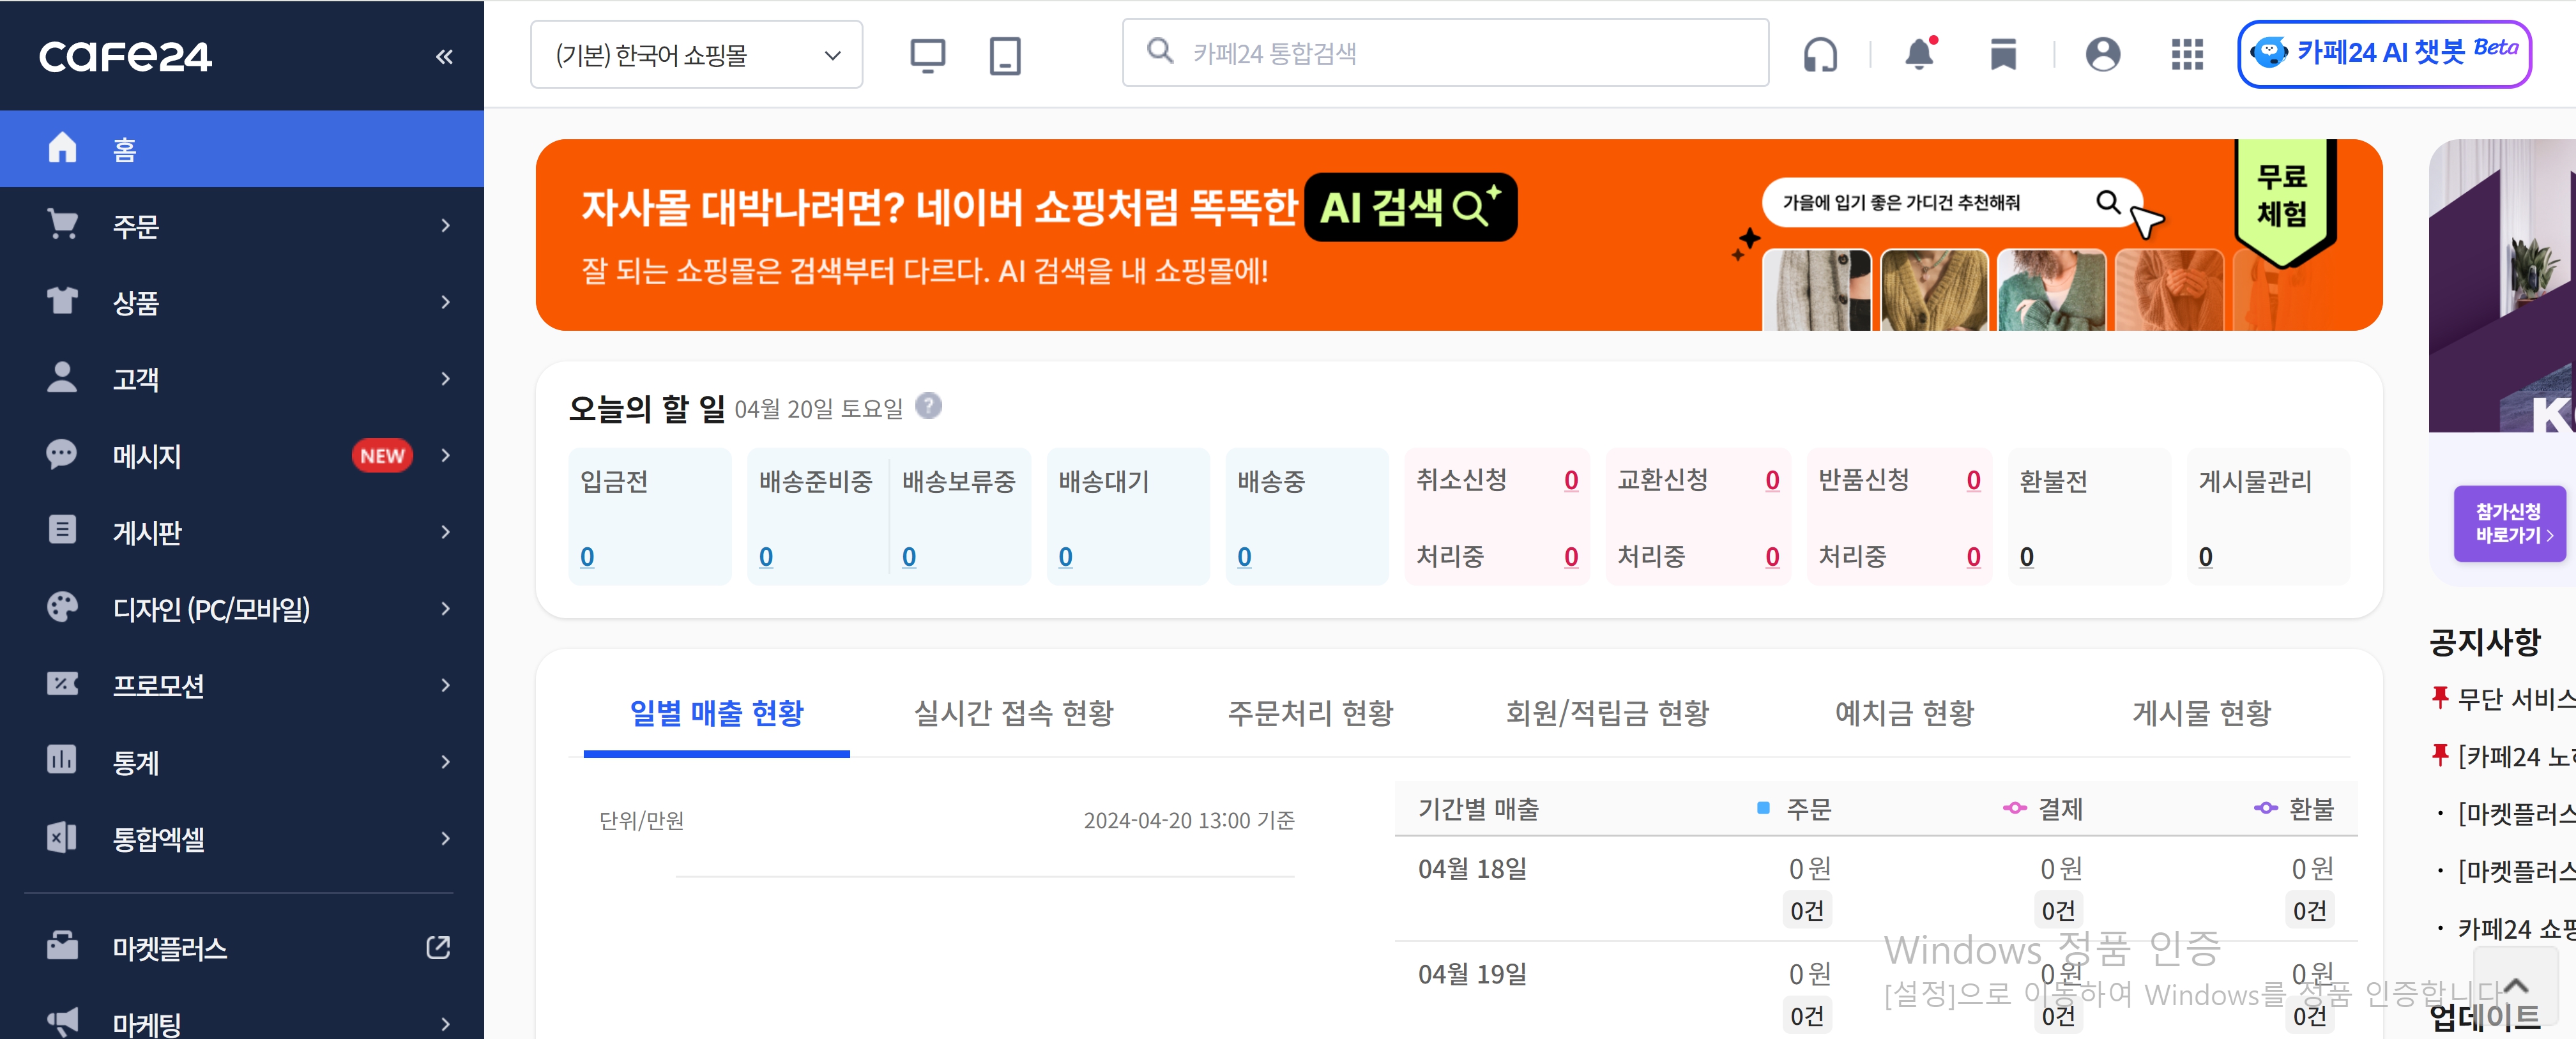Click 참가신청 바로가기 button
The height and width of the screenshot is (1039, 2576).
(2510, 524)
